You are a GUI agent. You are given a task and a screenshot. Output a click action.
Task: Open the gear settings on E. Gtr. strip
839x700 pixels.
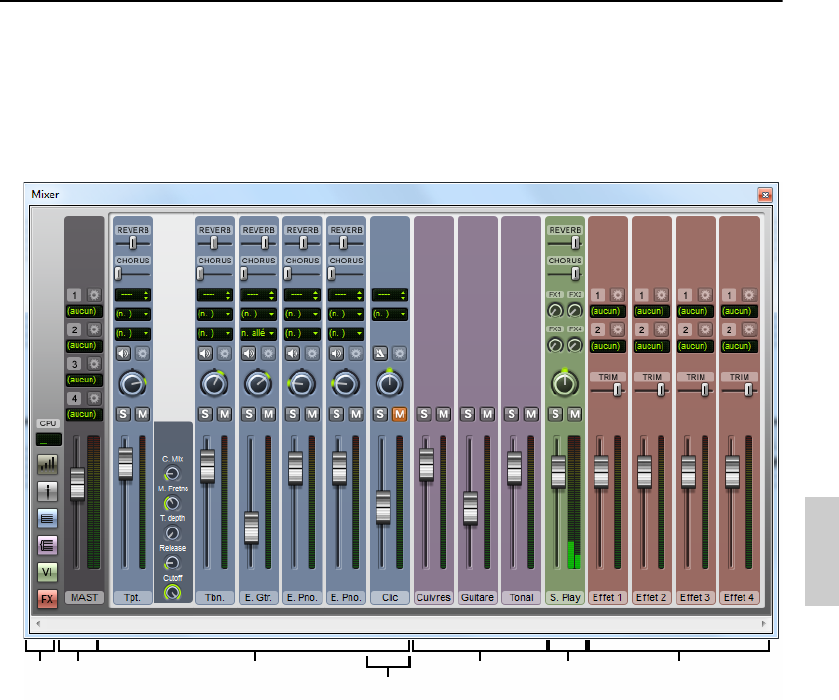pyautogui.click(x=269, y=353)
